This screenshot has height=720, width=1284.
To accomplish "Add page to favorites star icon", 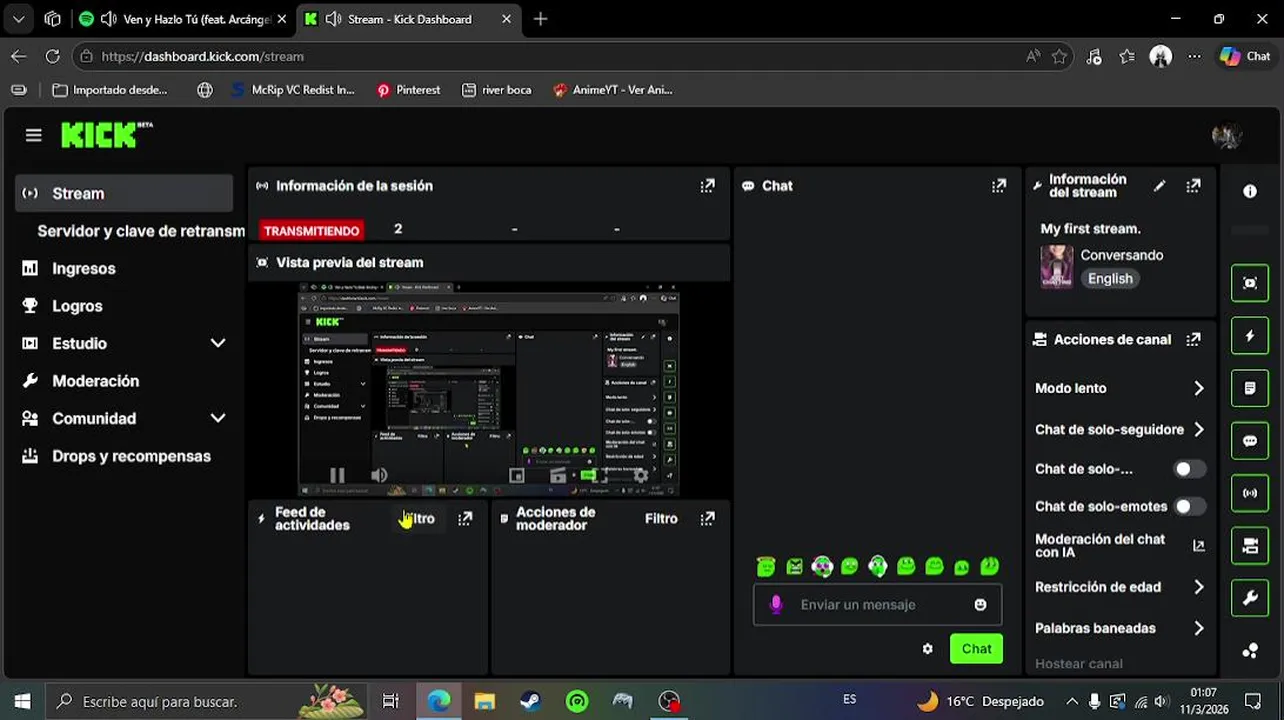I will coord(1060,57).
